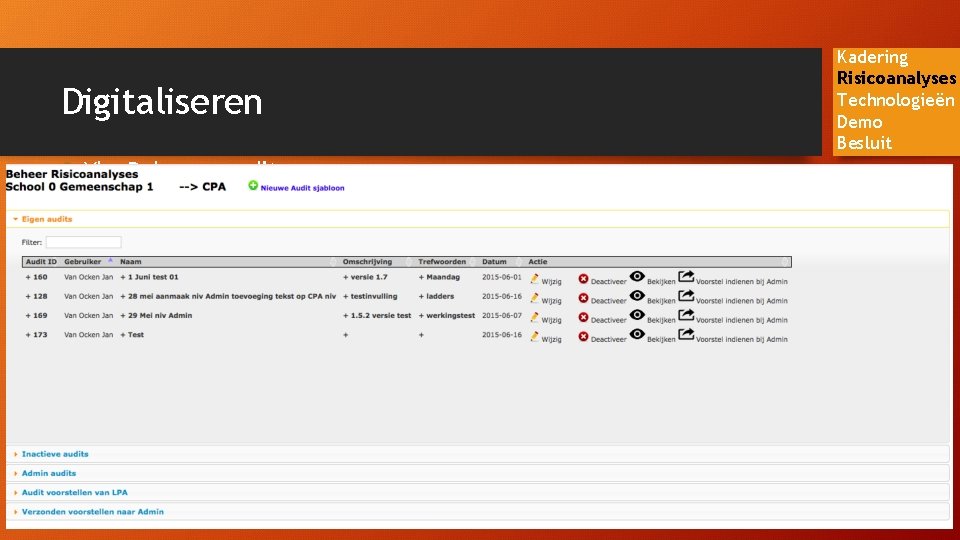960x540 pixels.
Task: Click the eye Bekijken icon for audit 160
Action: coord(637,277)
